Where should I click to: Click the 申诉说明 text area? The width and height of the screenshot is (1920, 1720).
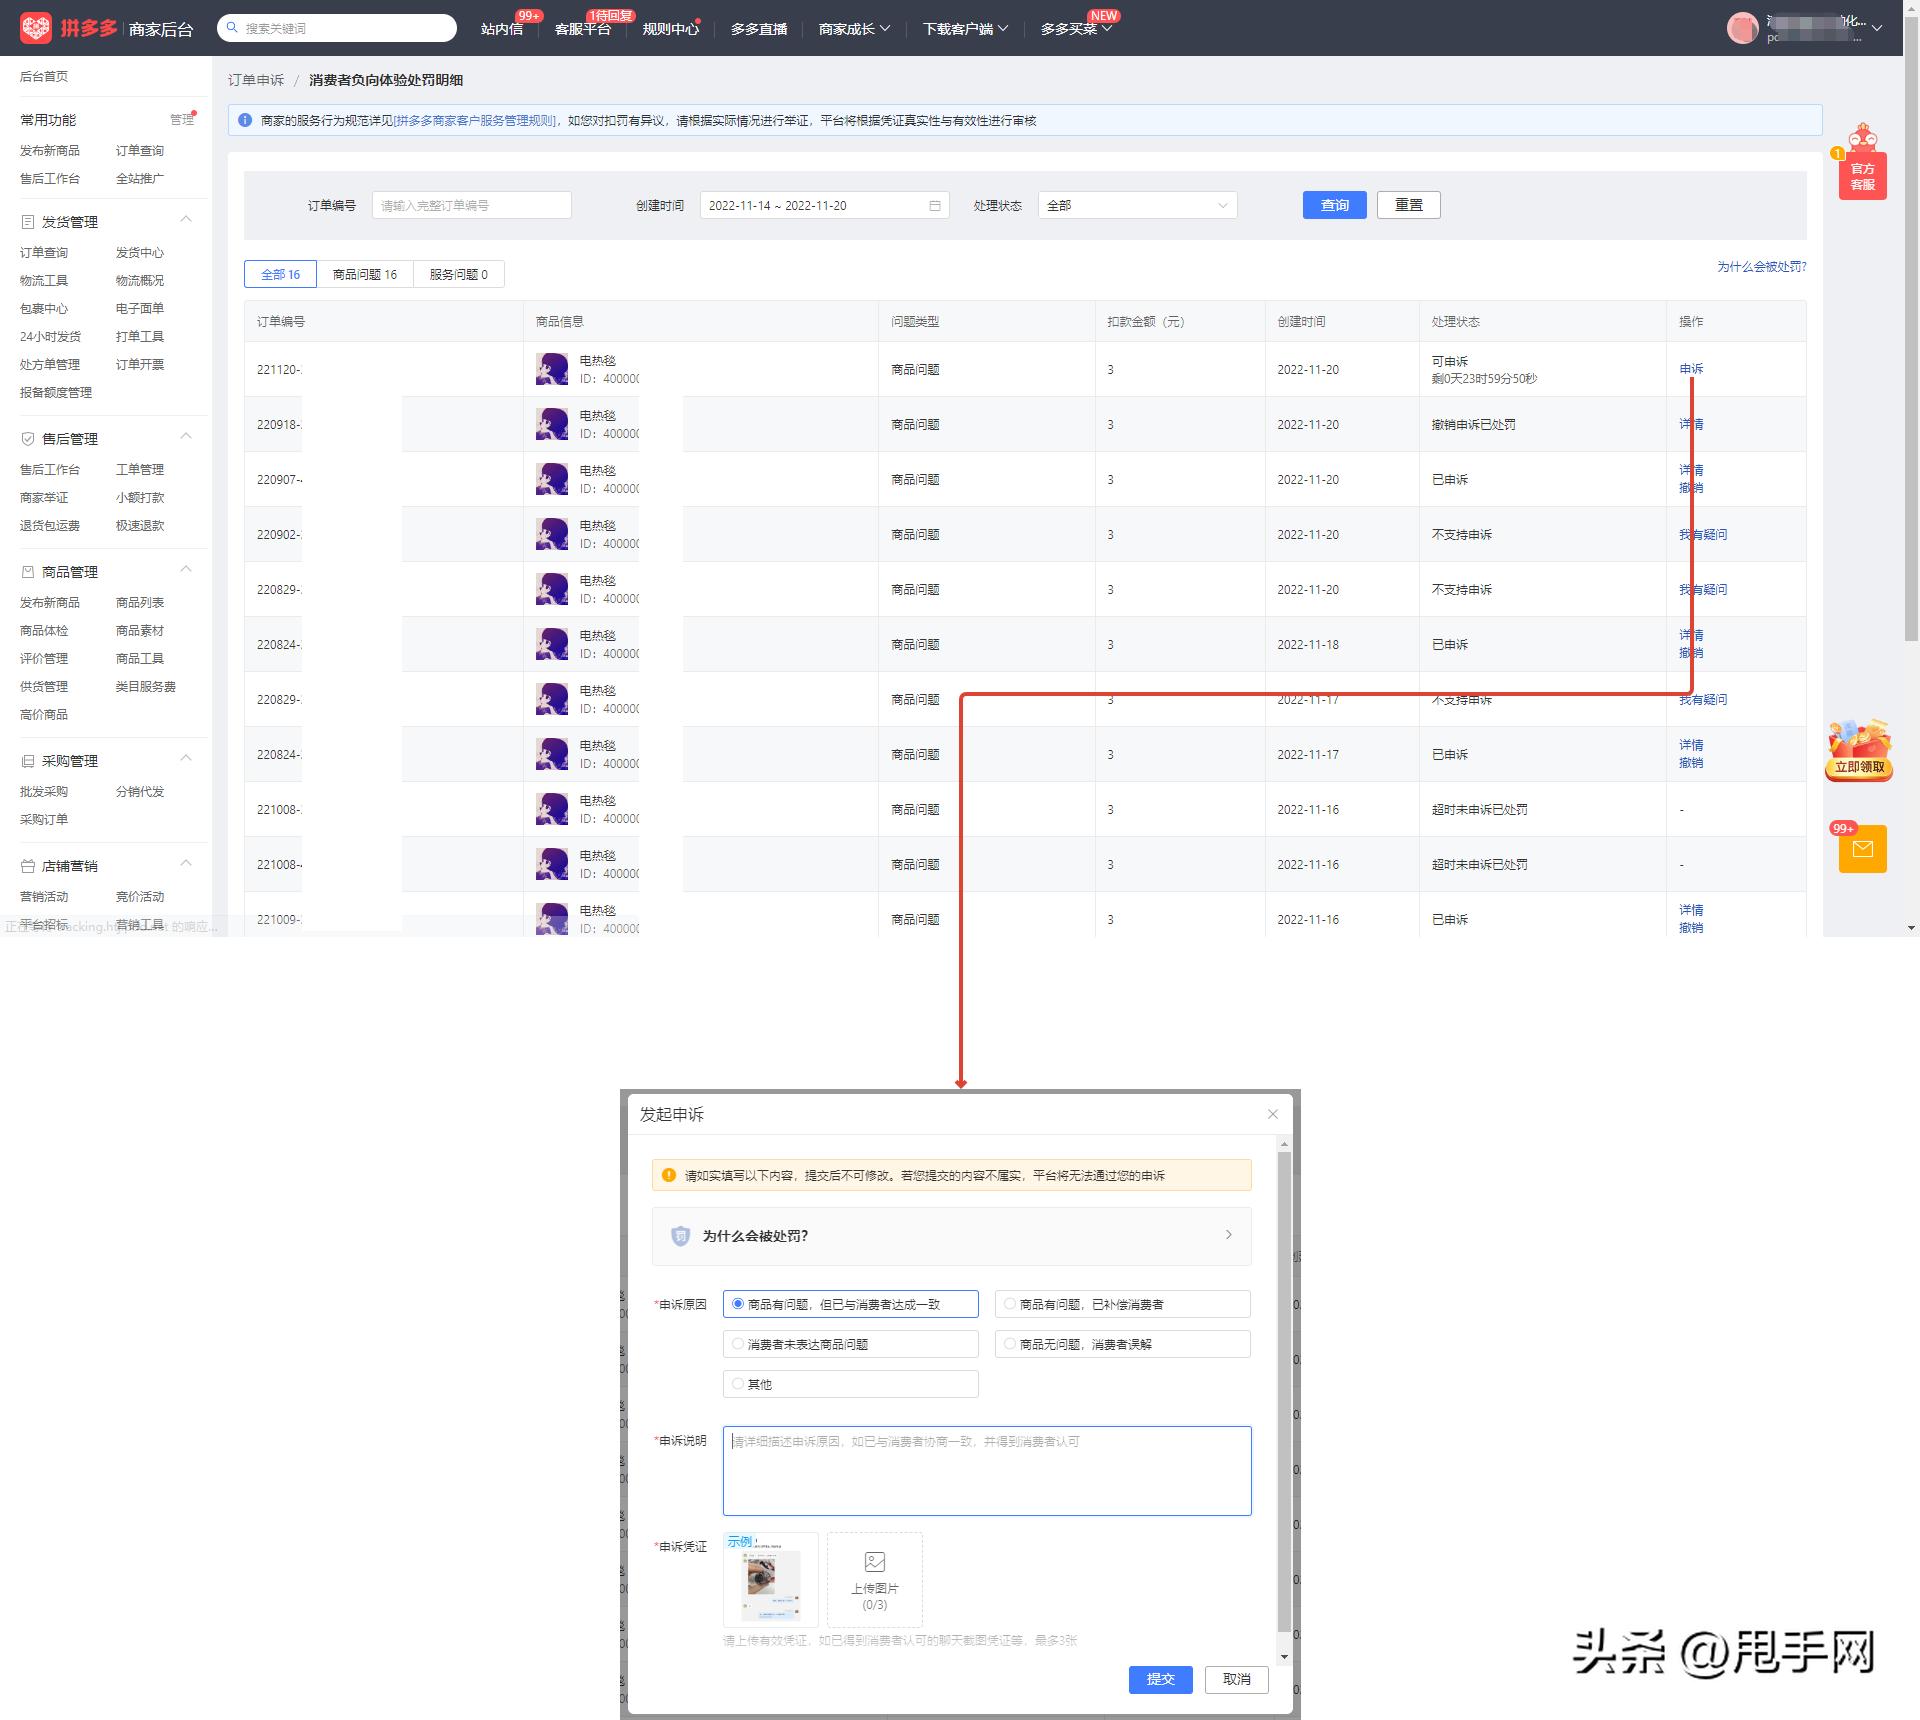(986, 1470)
